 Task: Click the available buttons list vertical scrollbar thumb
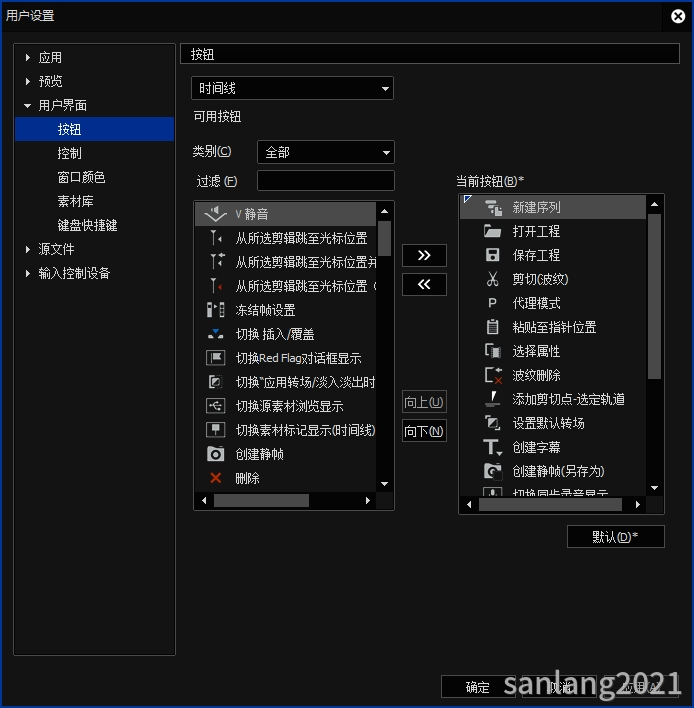[x=384, y=238]
